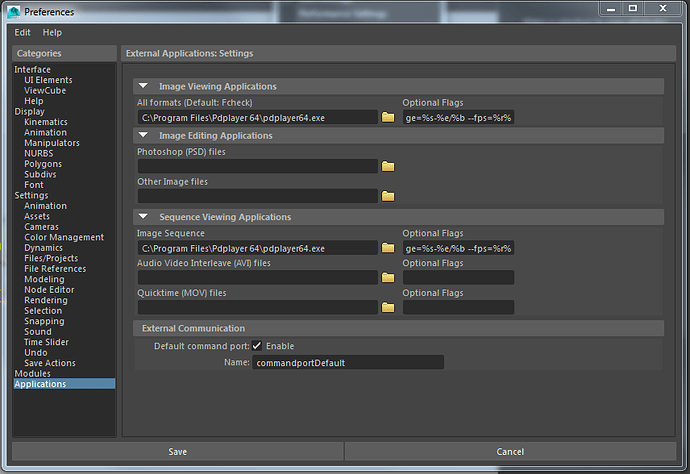This screenshot has height=474, width=690.
Task: Open the Edit menu
Action: pyautogui.click(x=22, y=33)
